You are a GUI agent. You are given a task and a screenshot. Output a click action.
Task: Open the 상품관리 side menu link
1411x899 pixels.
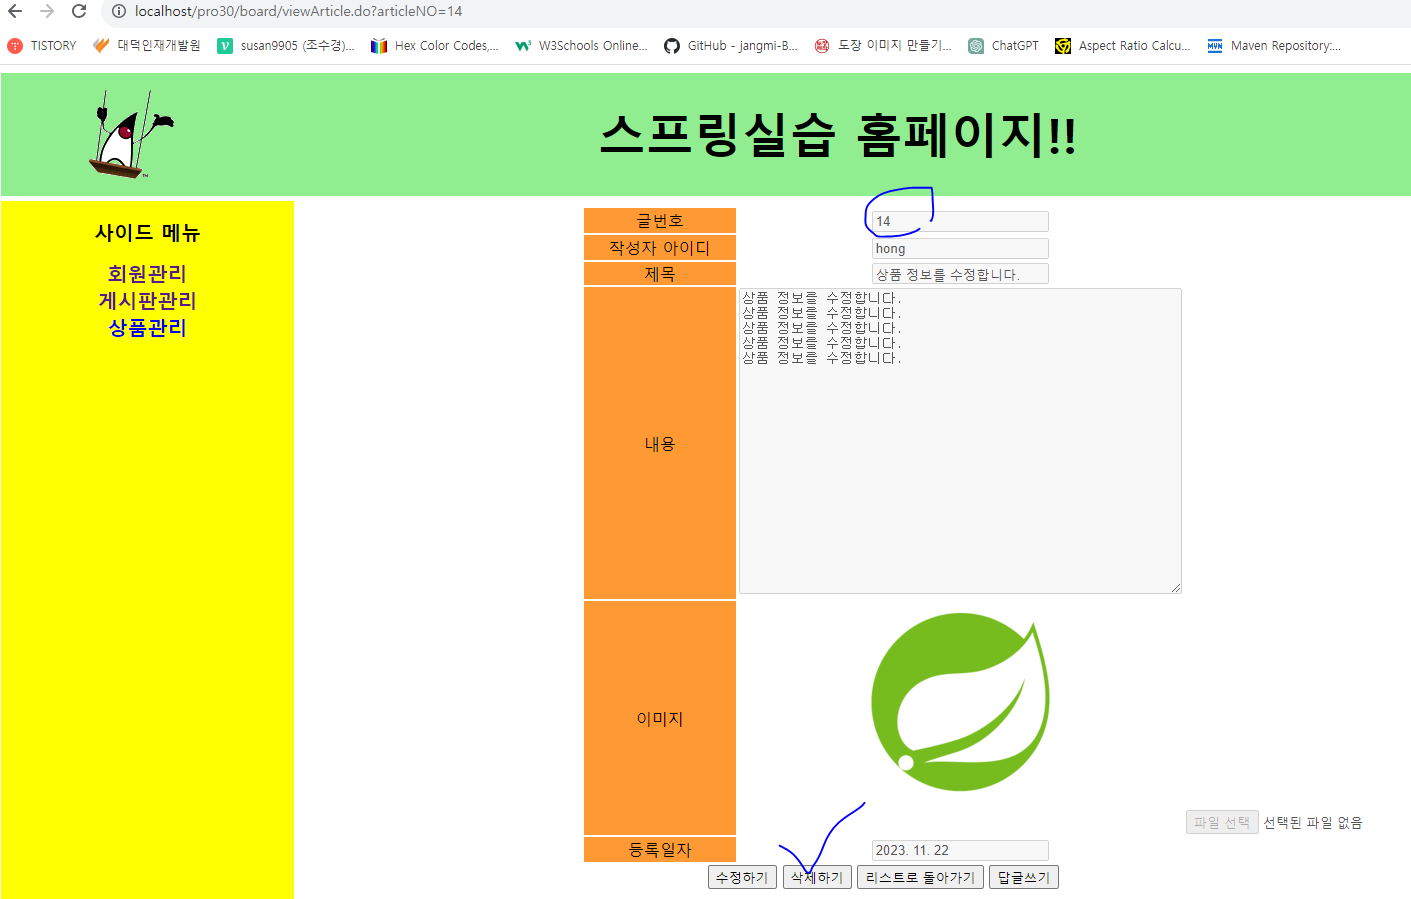point(147,328)
